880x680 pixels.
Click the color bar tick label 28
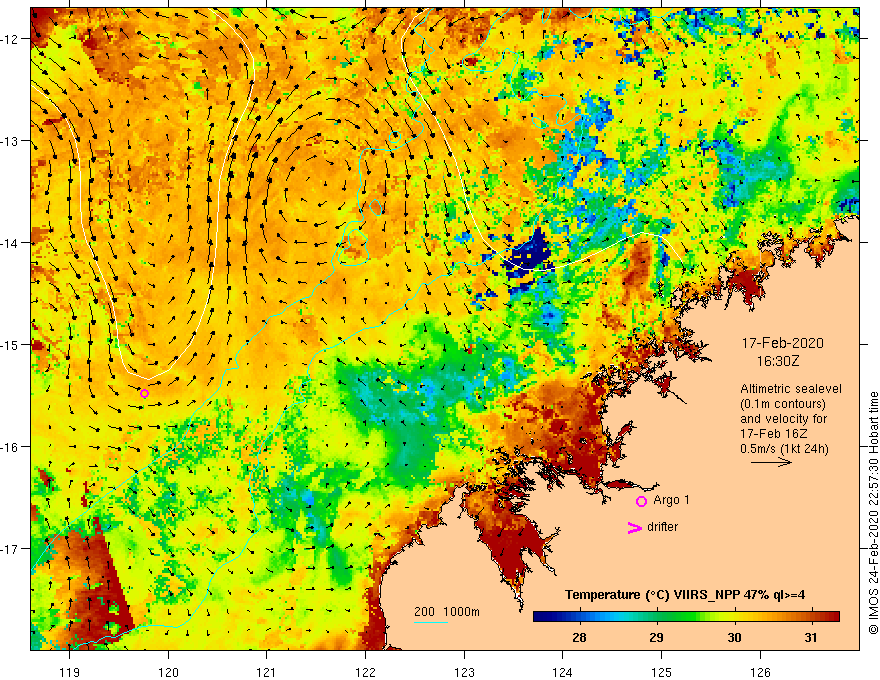click(x=579, y=637)
